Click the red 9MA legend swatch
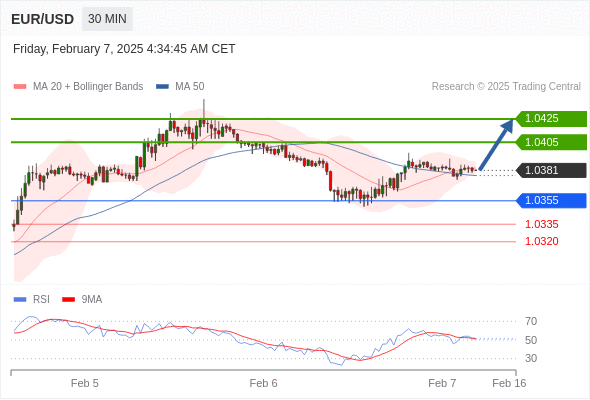This screenshot has width=590, height=400. coord(68,300)
